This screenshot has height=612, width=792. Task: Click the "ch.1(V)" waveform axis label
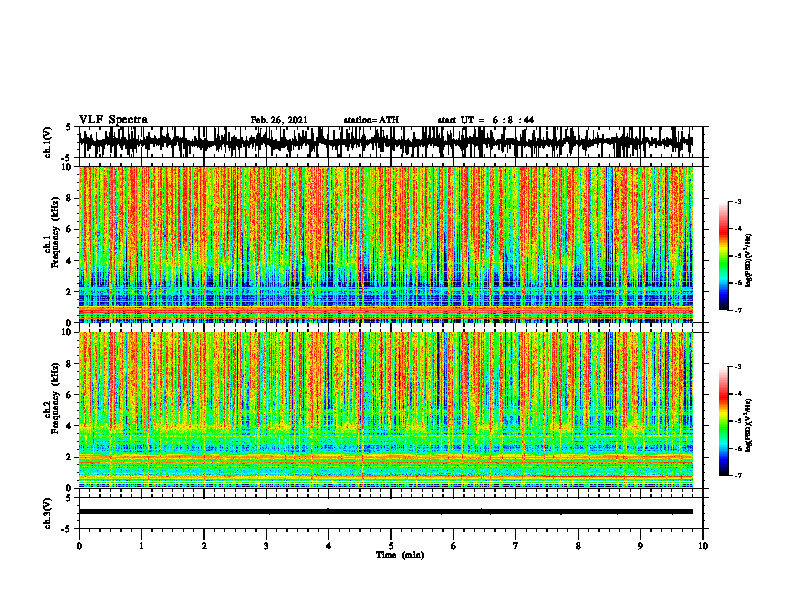click(48, 142)
